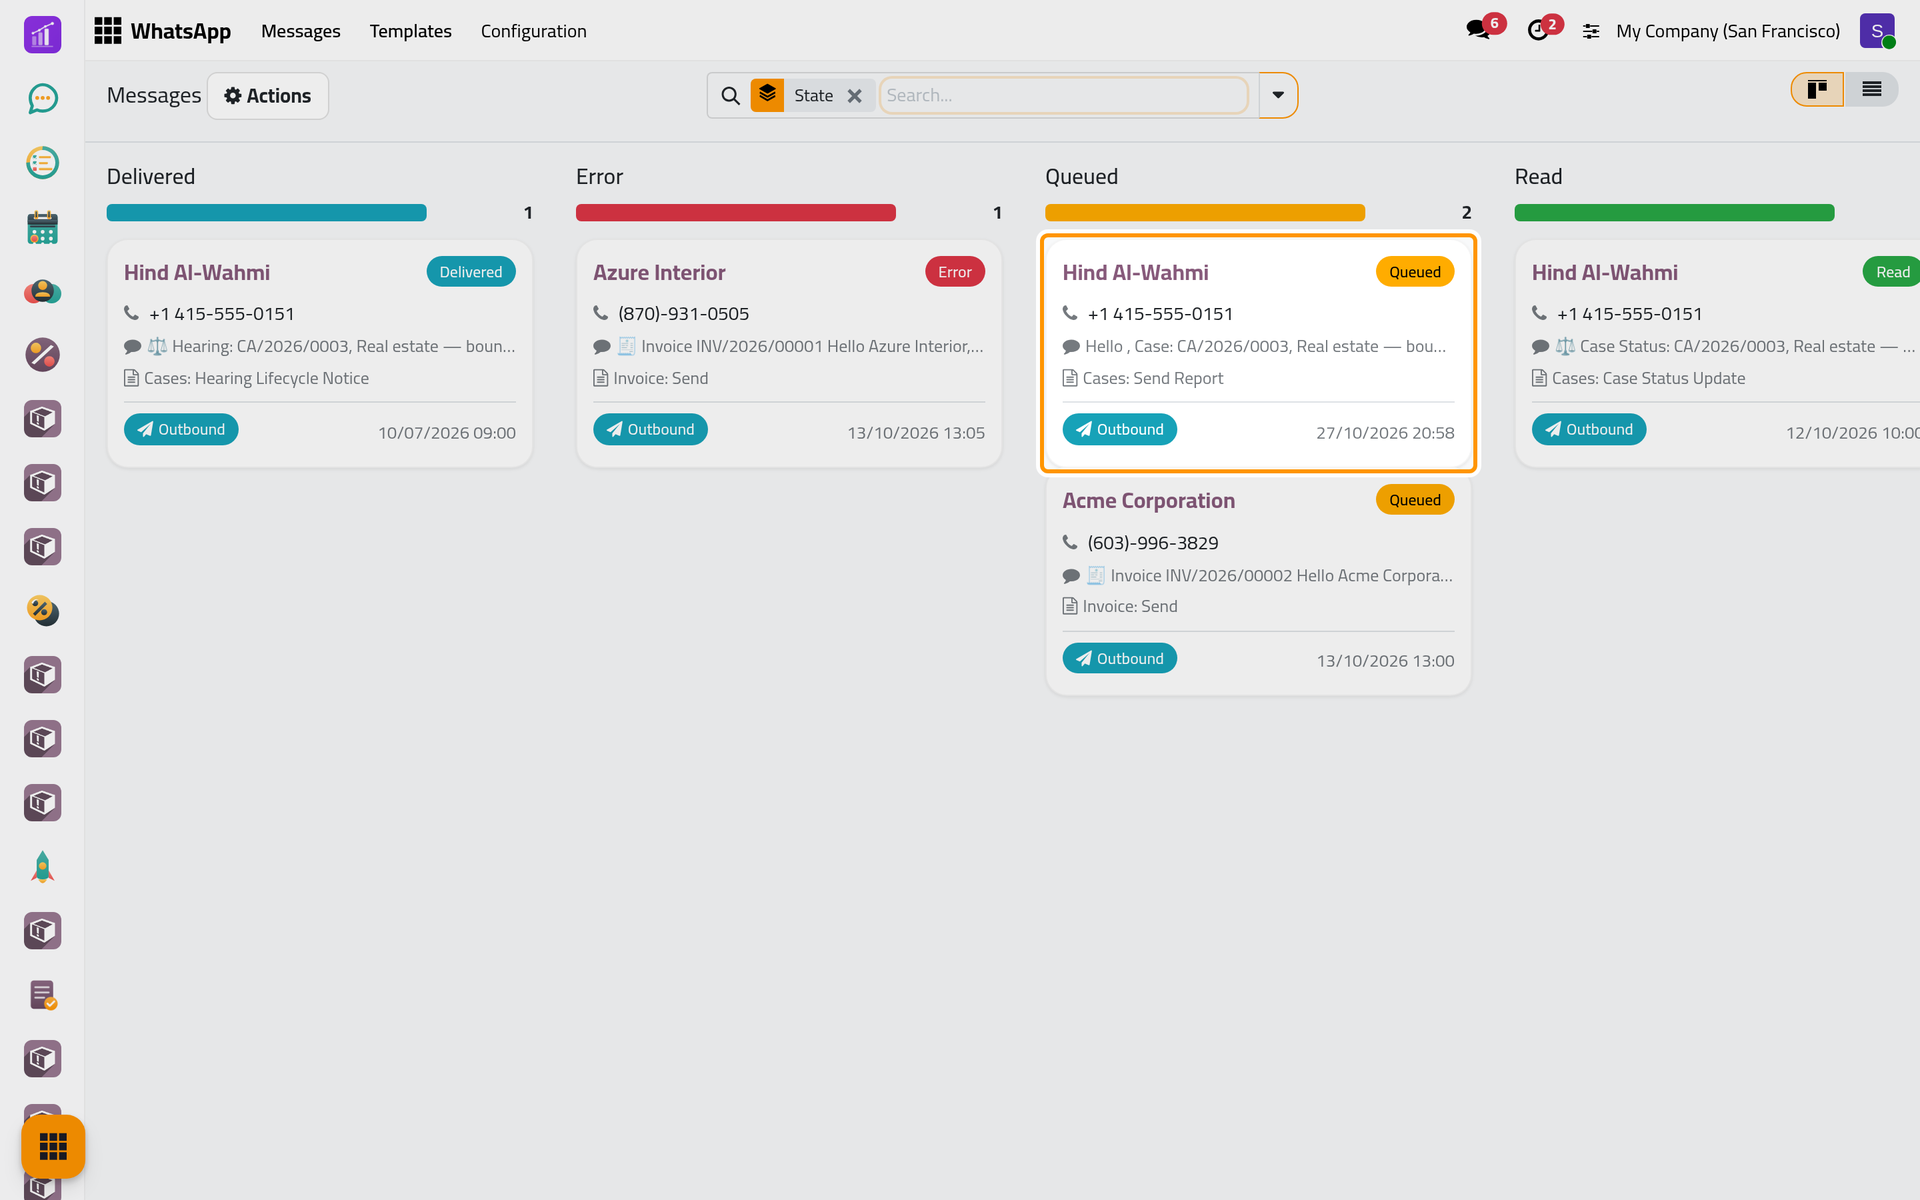Open the yellow percent discount sidebar icon
The height and width of the screenshot is (1200, 1920).
tap(42, 611)
